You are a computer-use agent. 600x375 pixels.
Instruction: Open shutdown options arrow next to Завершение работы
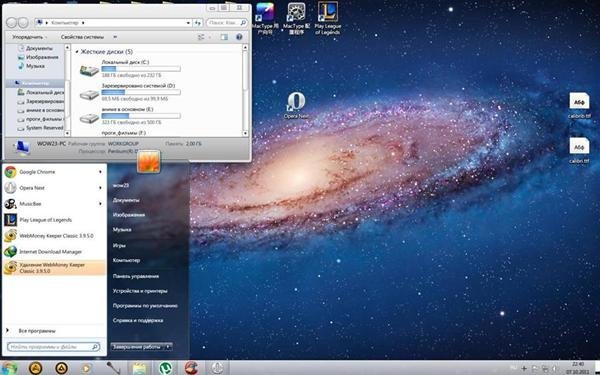point(168,347)
